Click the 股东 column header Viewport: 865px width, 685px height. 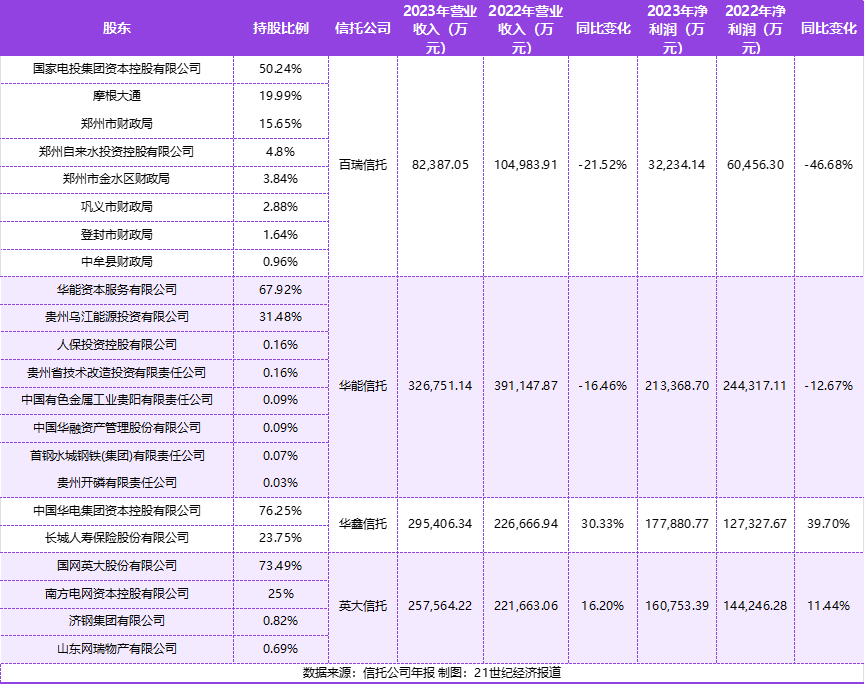116,28
